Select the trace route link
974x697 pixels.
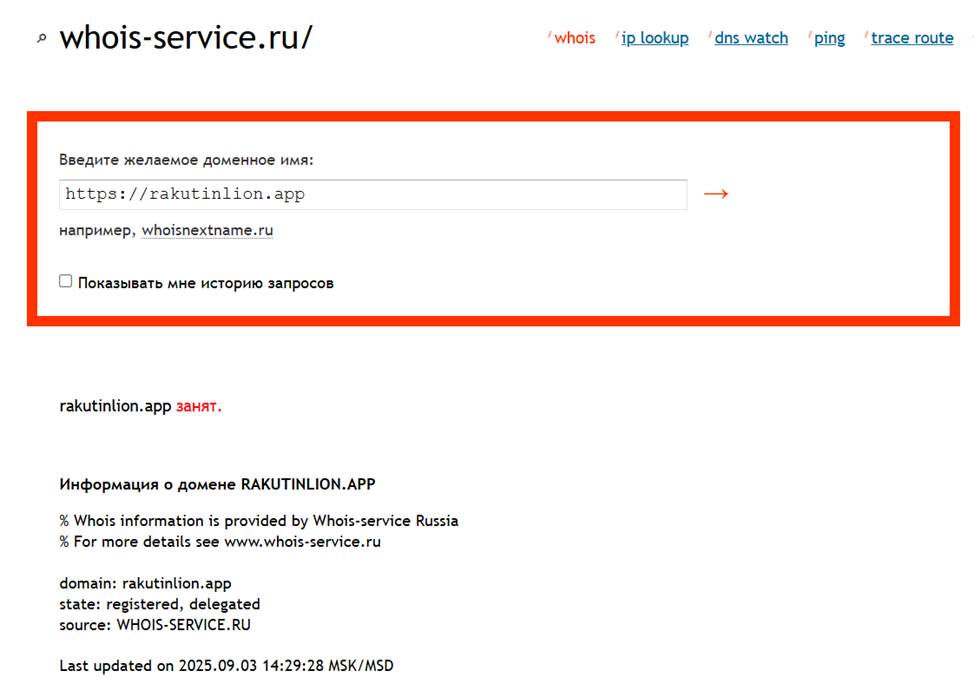[912, 38]
